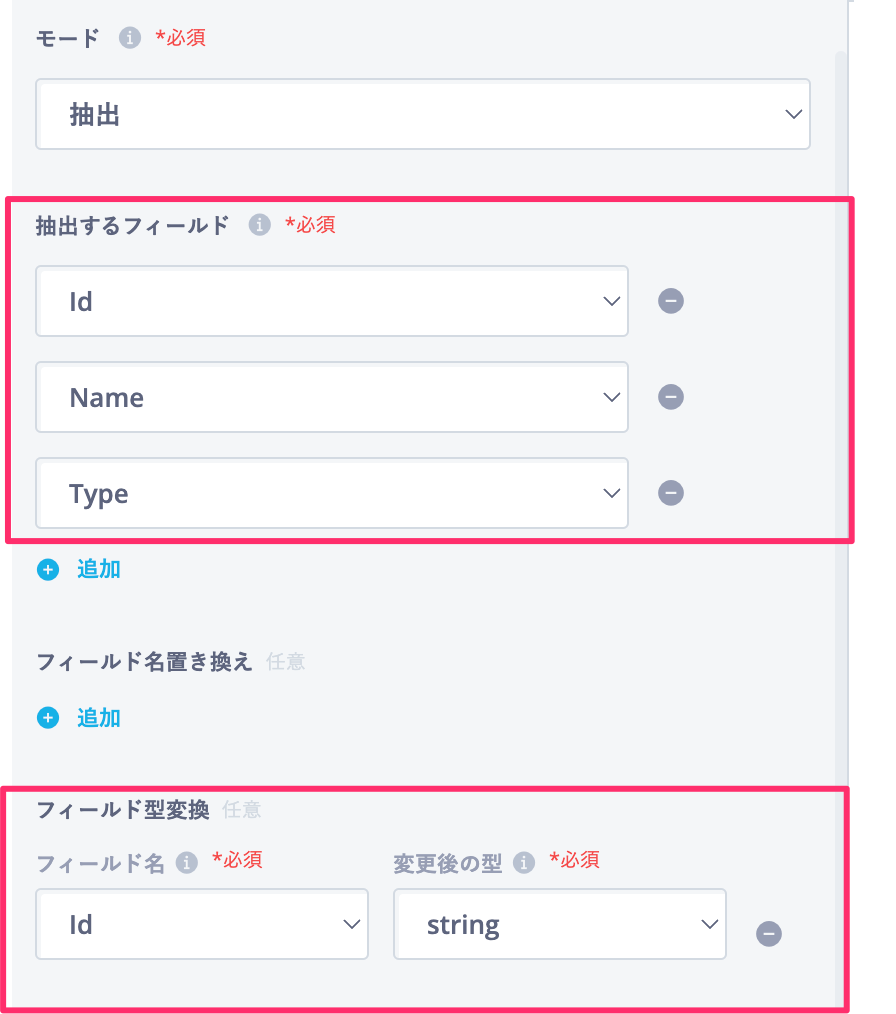Open the フィールド名 dropdown showing Id
The width and height of the screenshot is (896, 1014).
click(x=202, y=924)
